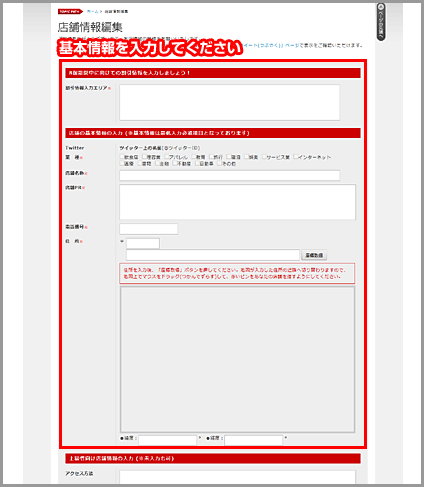424x487 pixels.
Task: Focus the latitude input below the map
Action: tap(167, 440)
